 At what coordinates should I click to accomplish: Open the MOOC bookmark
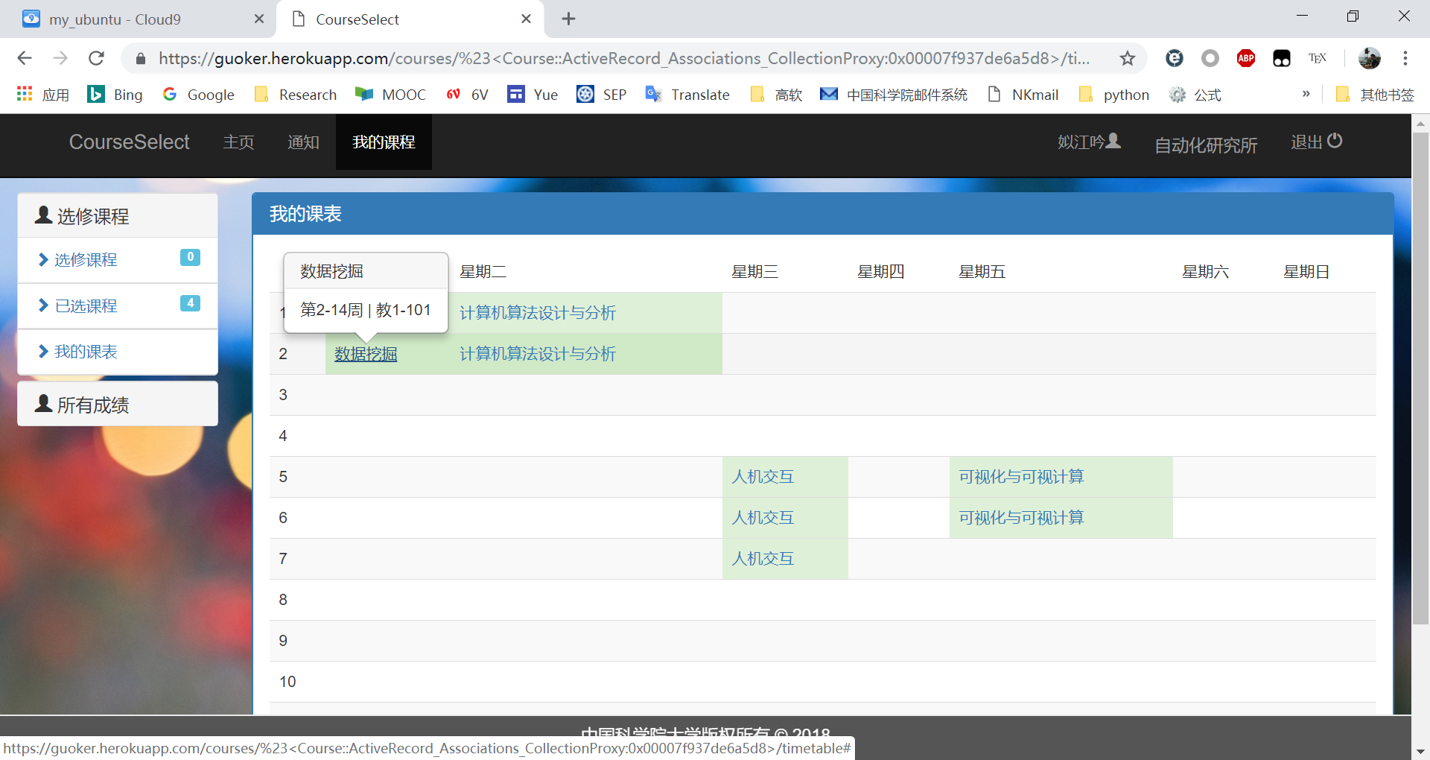(x=390, y=94)
